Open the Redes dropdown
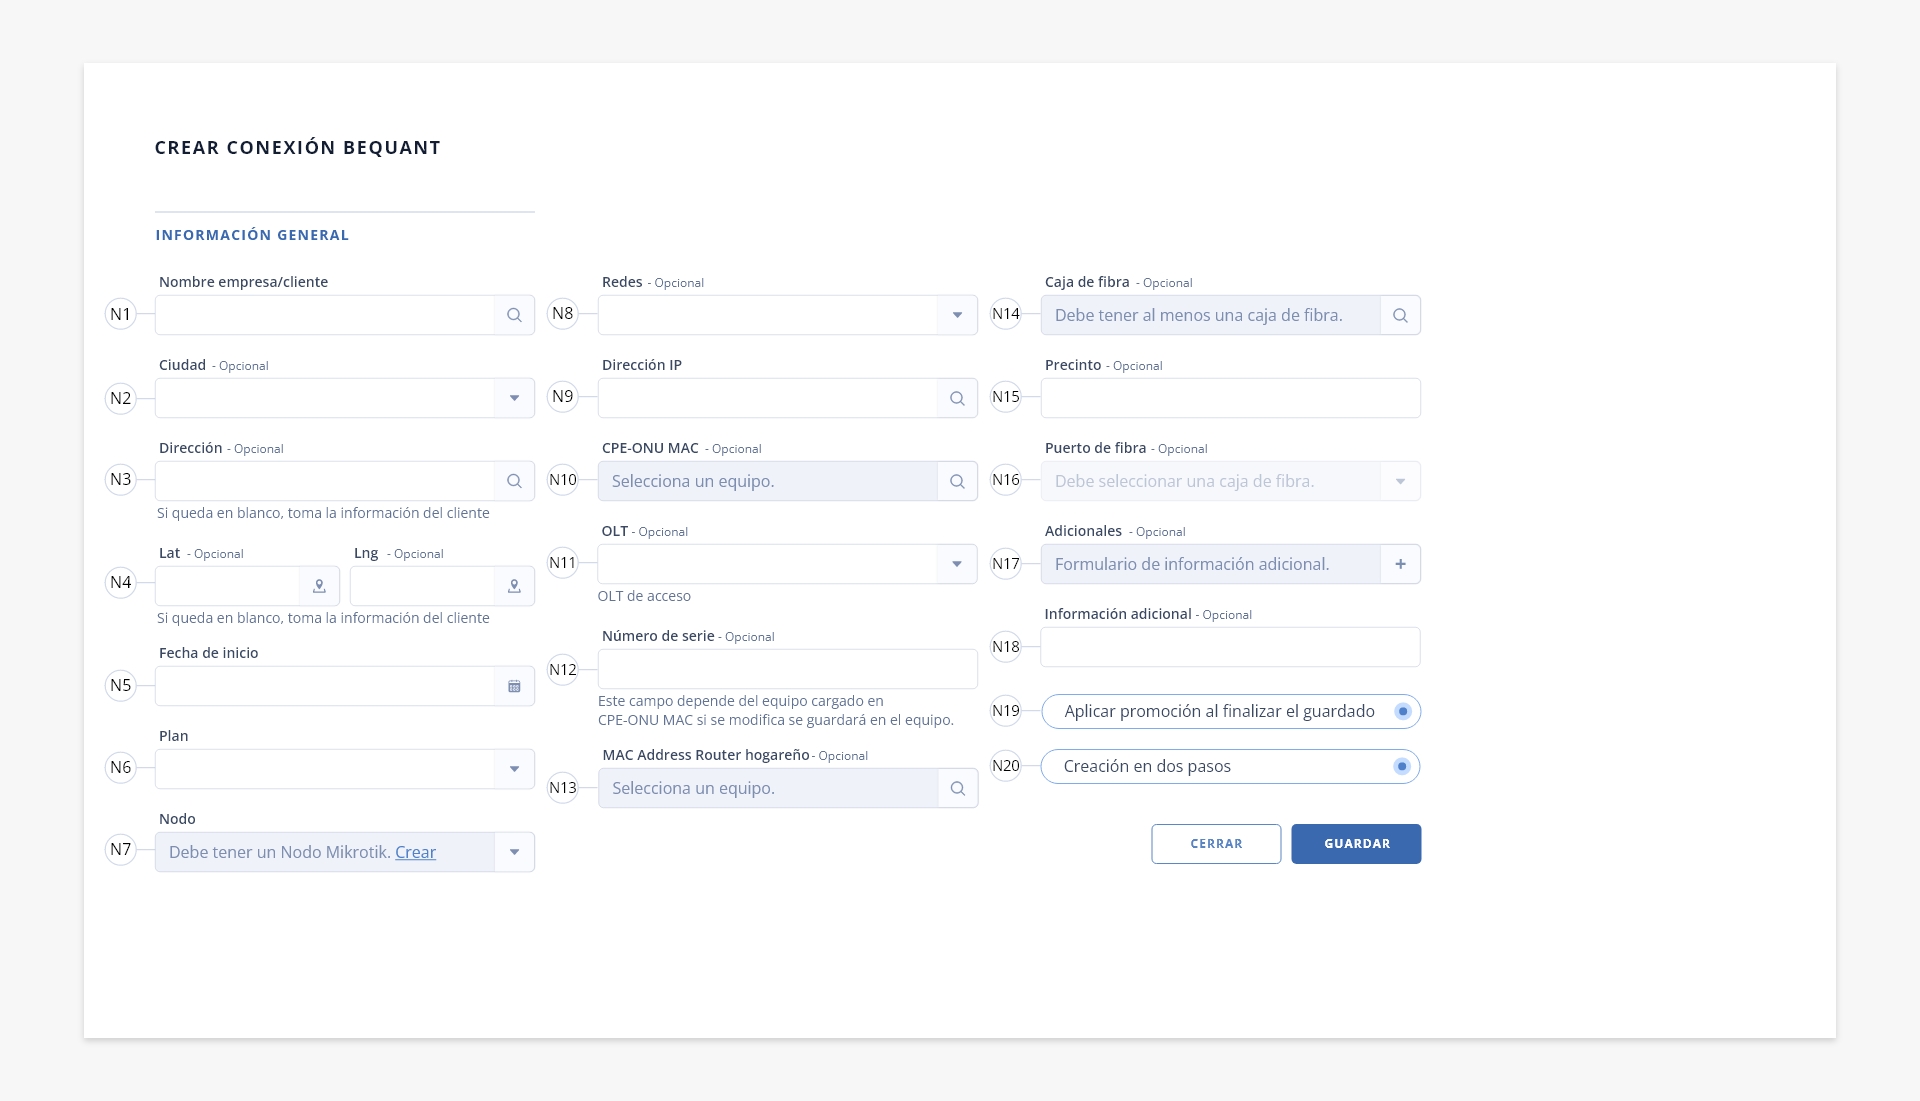Viewport: 1920px width, 1101px height. [x=957, y=315]
